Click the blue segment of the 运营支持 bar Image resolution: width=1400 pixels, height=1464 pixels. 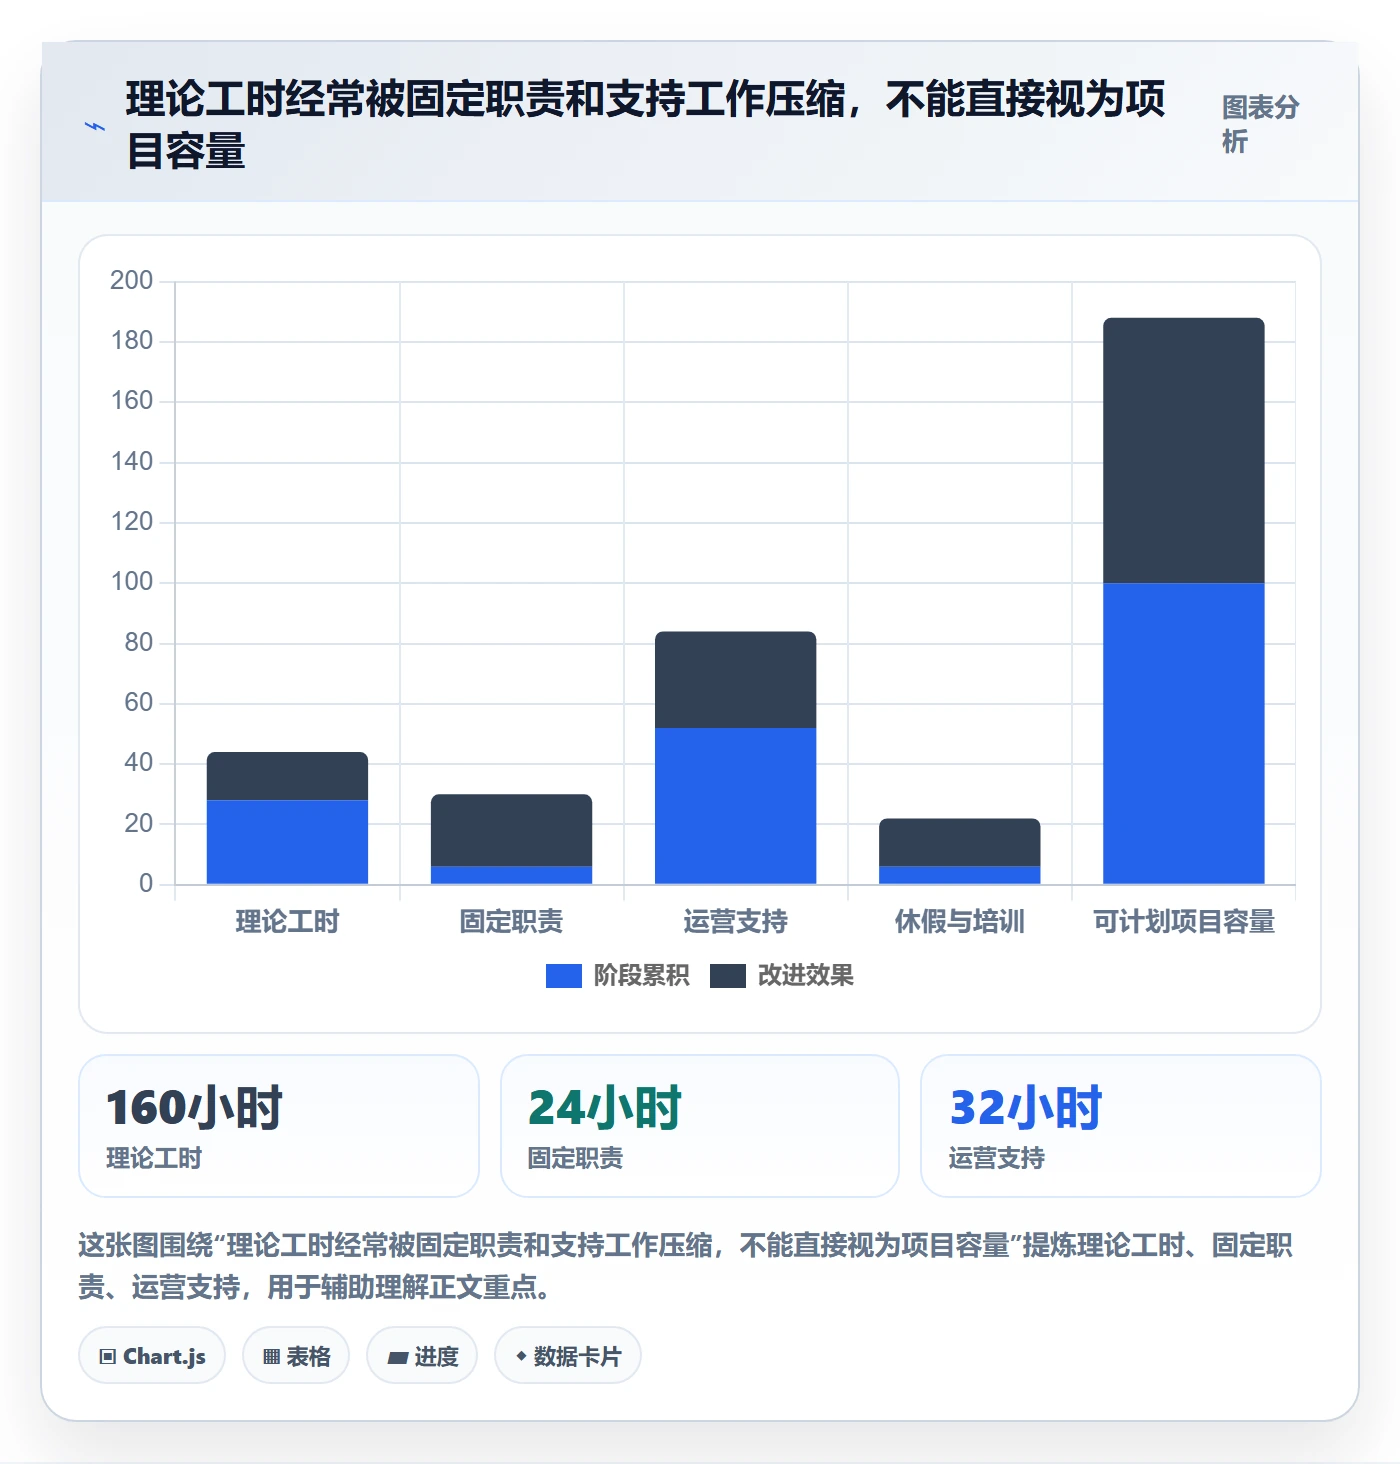[736, 806]
